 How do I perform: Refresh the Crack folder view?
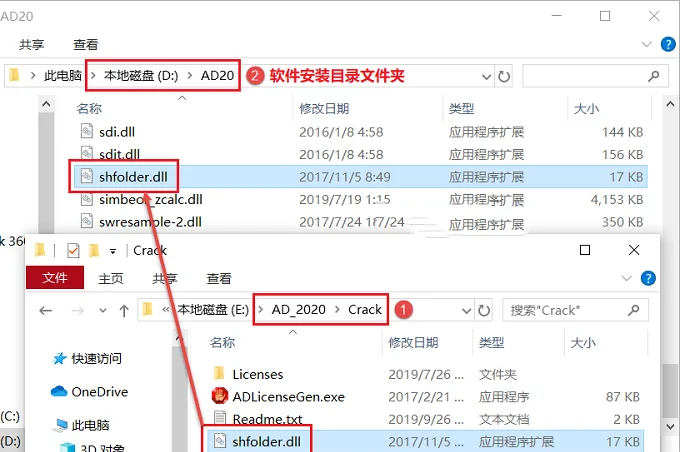(484, 311)
